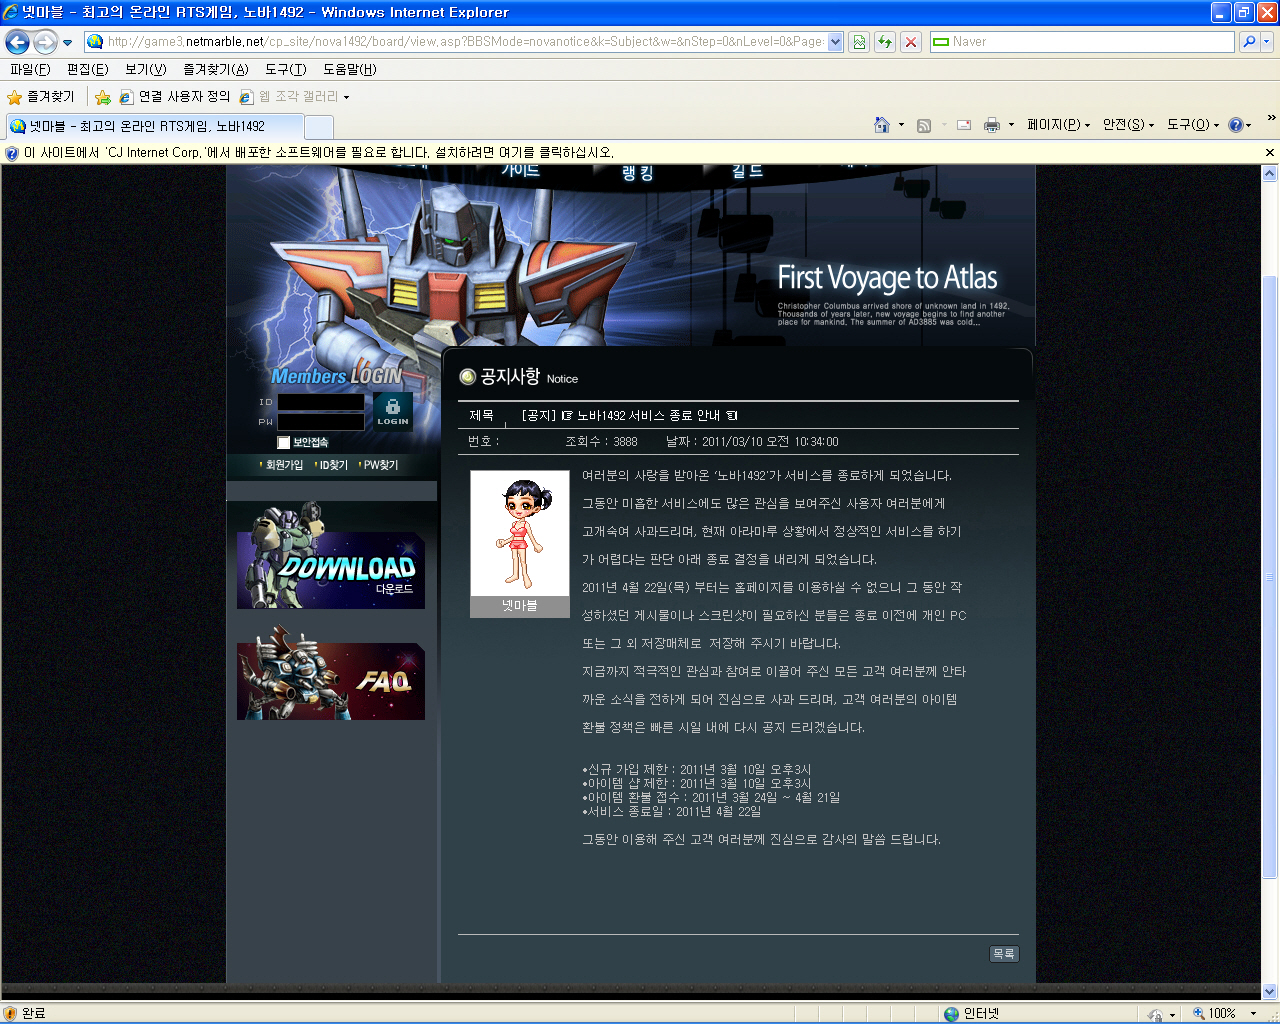The height and width of the screenshot is (1024, 1280).
Task: Open the search provider dropdown arrow
Action: point(1267,42)
